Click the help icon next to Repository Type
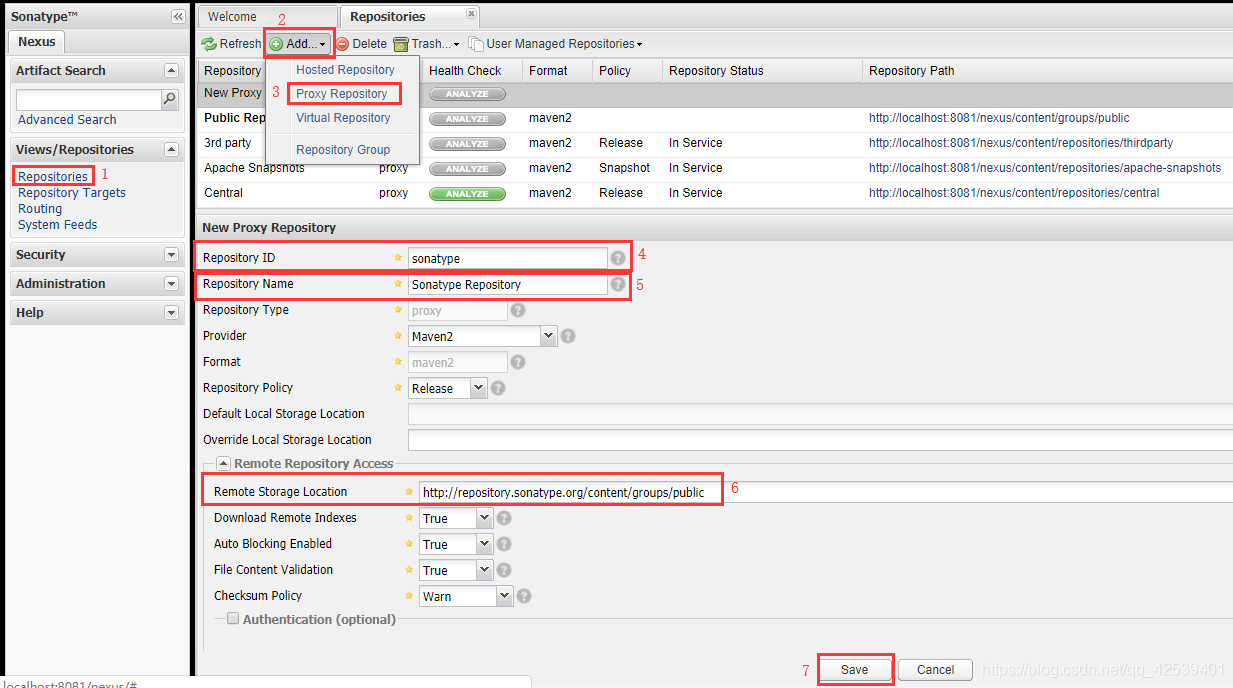This screenshot has width=1233, height=688. (518, 310)
